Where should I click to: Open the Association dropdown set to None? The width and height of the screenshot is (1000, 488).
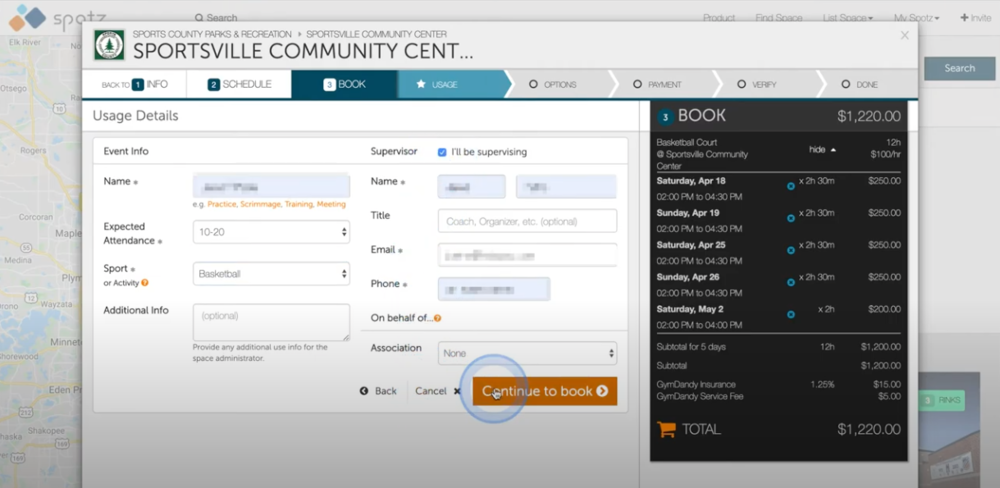tap(527, 353)
